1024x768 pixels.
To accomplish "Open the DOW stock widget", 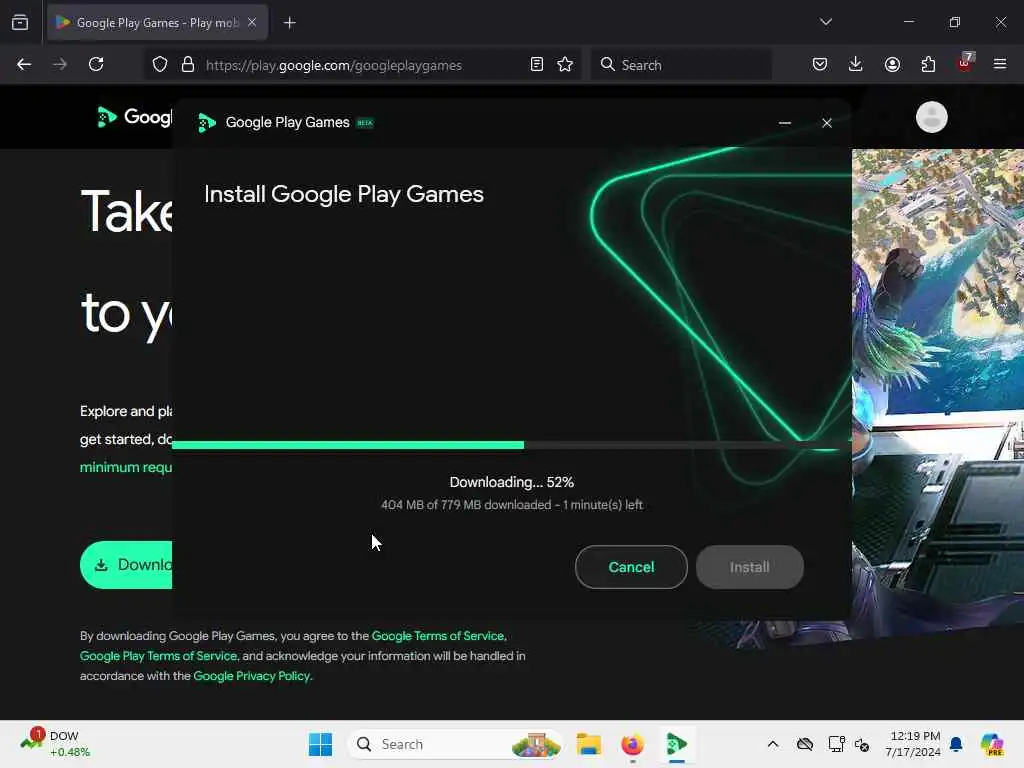I will tap(55, 744).
